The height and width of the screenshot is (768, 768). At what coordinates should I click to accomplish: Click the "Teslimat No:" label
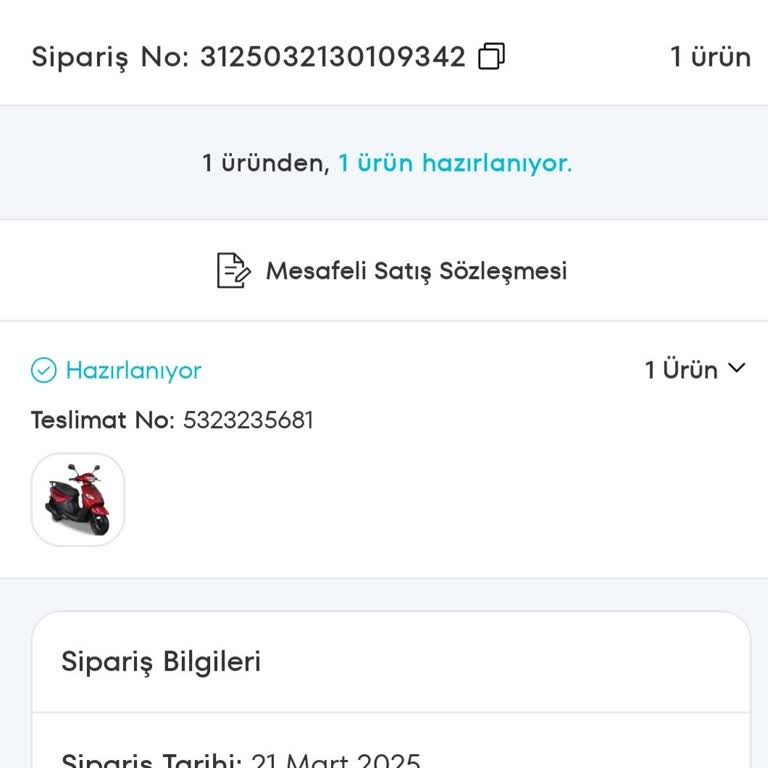click(103, 420)
